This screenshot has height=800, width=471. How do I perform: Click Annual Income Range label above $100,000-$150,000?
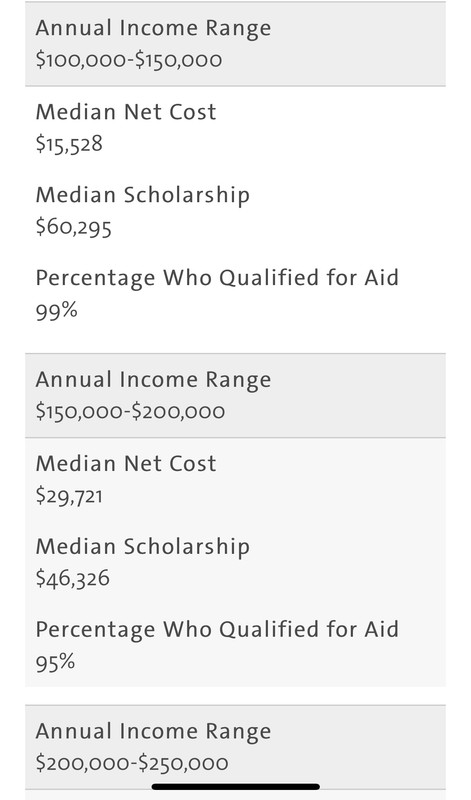click(x=153, y=29)
